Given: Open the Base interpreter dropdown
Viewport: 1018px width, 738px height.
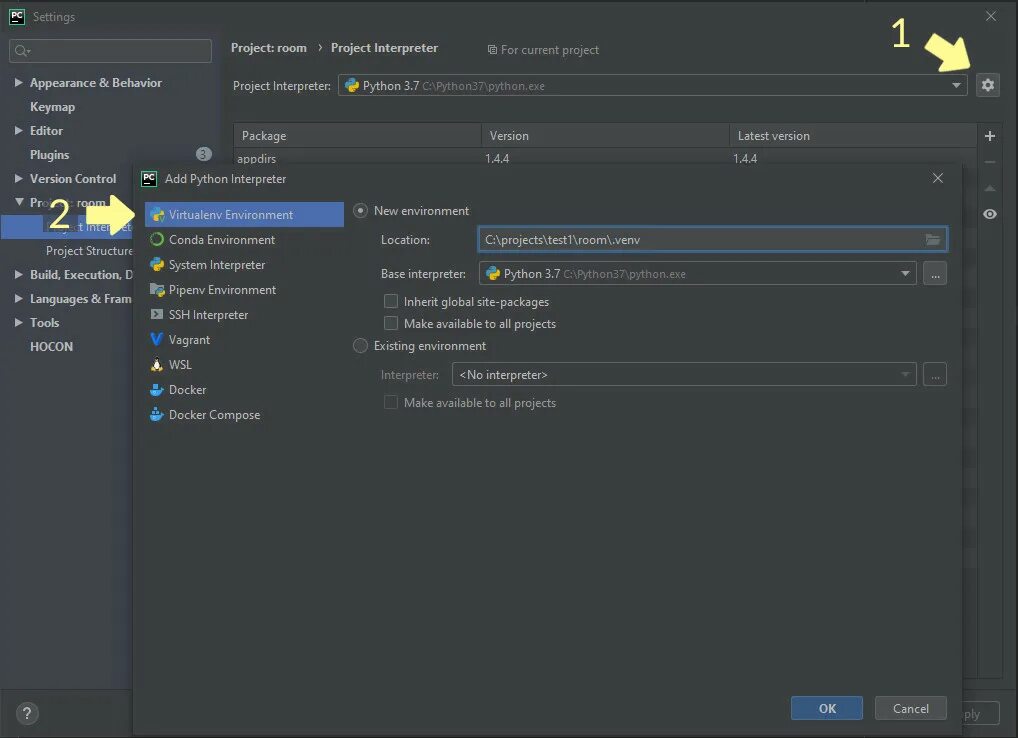Looking at the screenshot, I should coord(697,273).
